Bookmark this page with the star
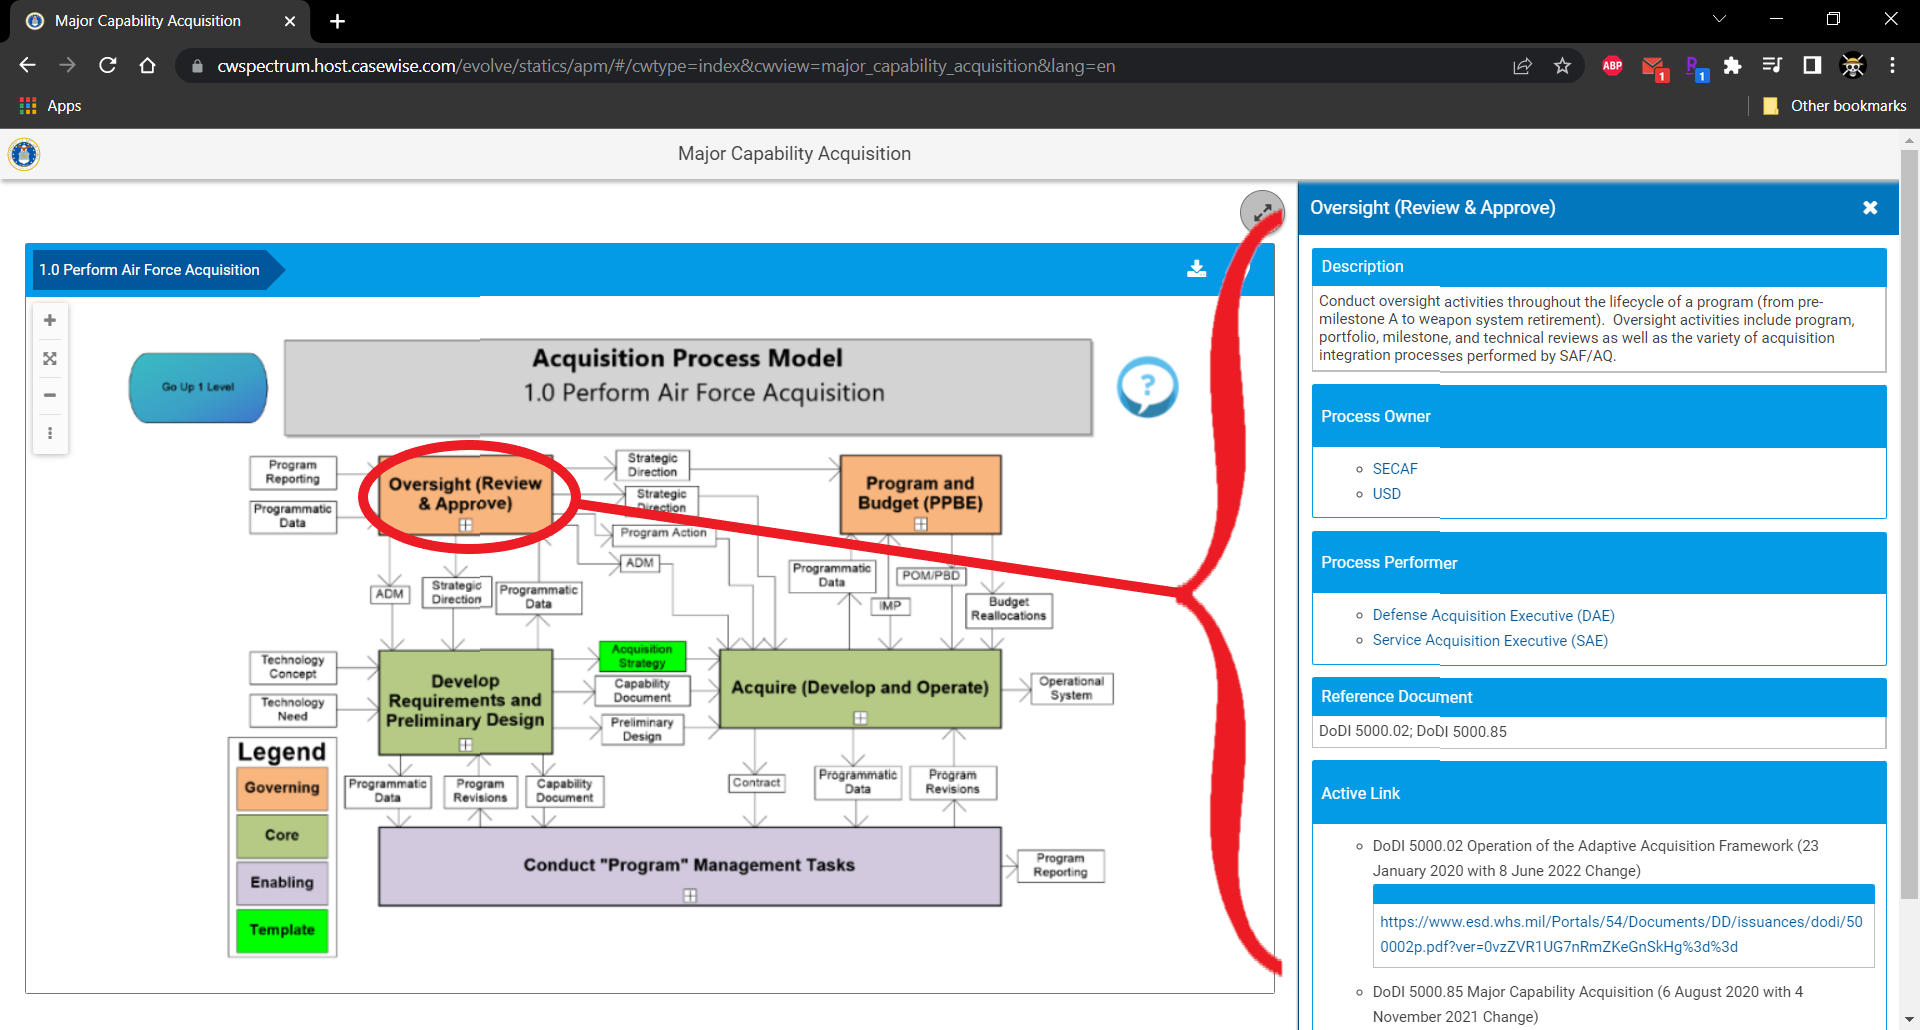The image size is (1920, 1030). pos(1563,66)
